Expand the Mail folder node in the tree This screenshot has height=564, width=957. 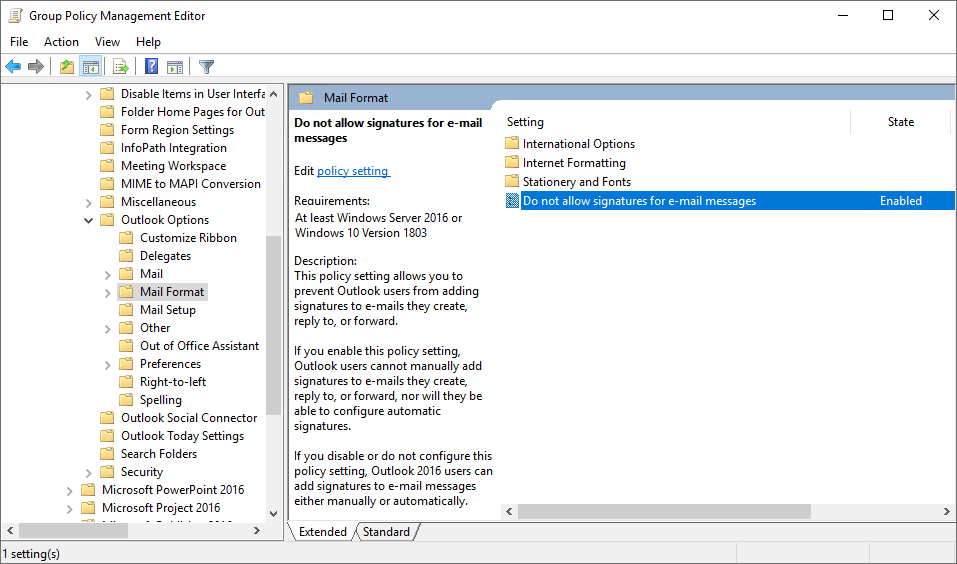pos(108,274)
